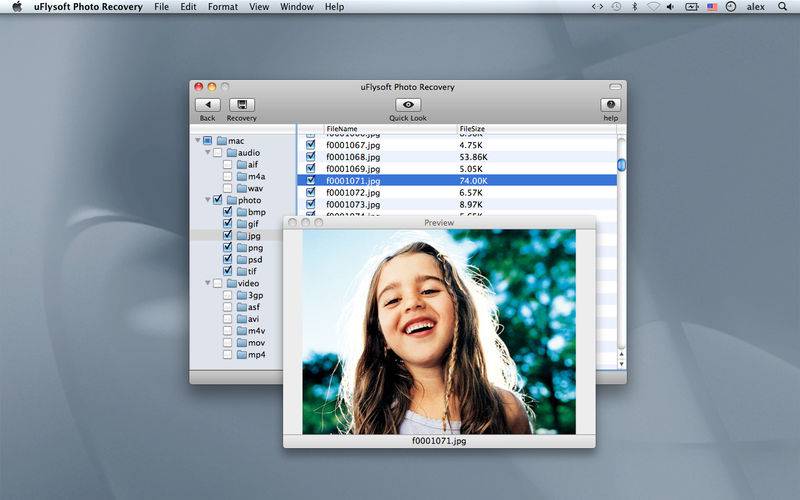Open the Edit menu

pos(188,7)
